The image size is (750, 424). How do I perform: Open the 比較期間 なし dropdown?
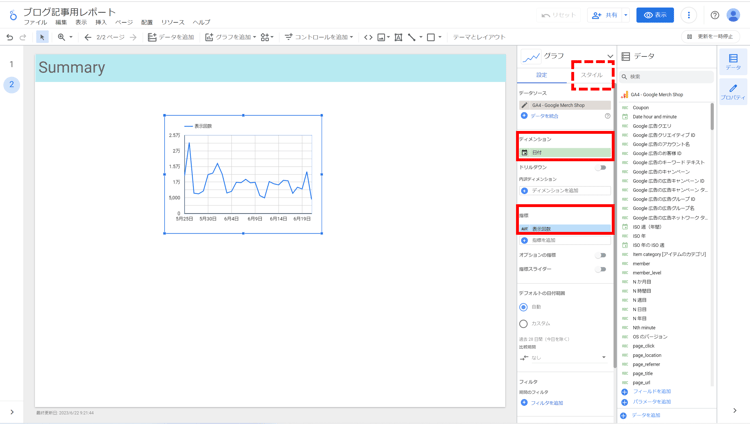(x=564, y=357)
